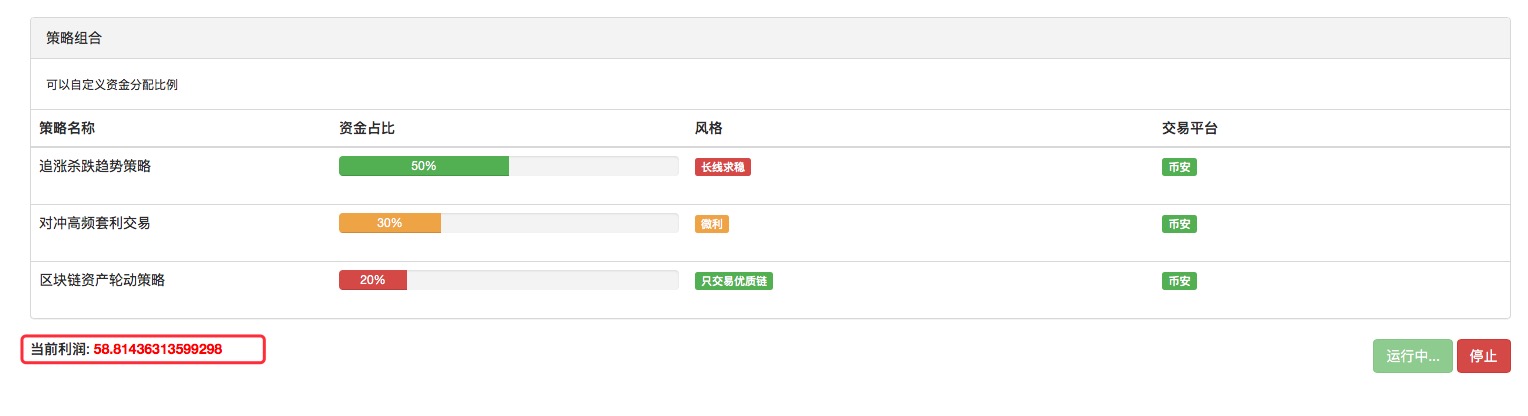Click the 长线求稳 red style tag
Viewport: 1528px width, 416px height.
pos(723,167)
